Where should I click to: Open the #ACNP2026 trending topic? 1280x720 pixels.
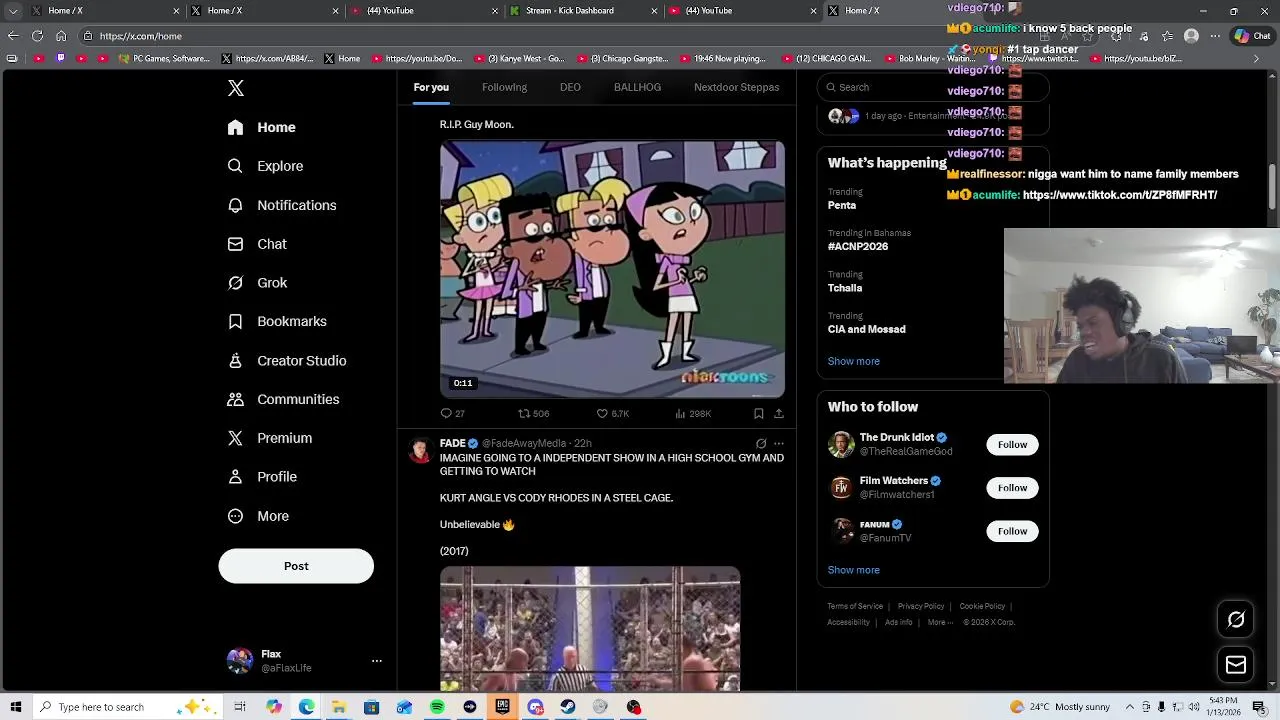point(857,246)
